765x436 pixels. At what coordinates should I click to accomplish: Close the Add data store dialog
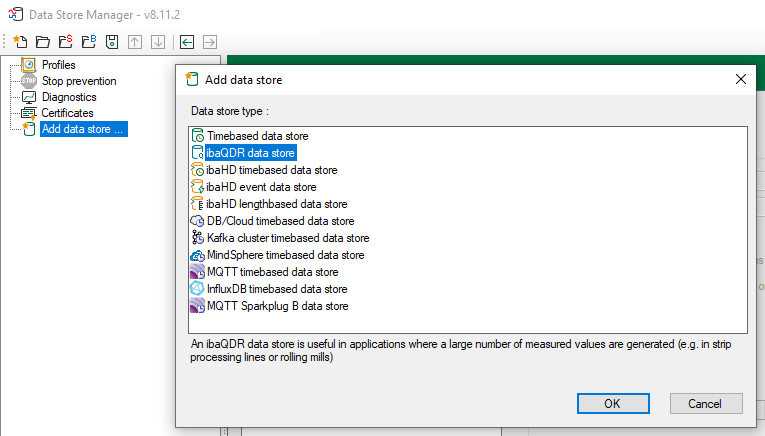pyautogui.click(x=741, y=79)
